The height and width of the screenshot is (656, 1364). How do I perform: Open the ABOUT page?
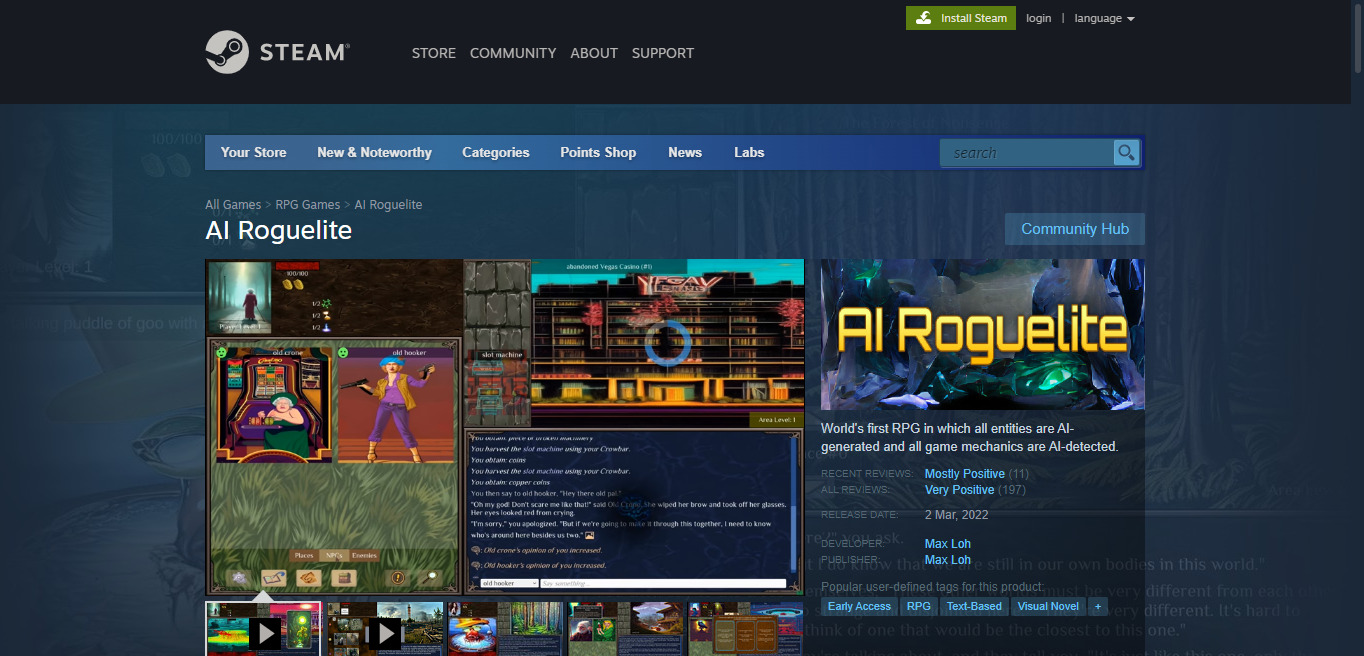pyautogui.click(x=594, y=53)
